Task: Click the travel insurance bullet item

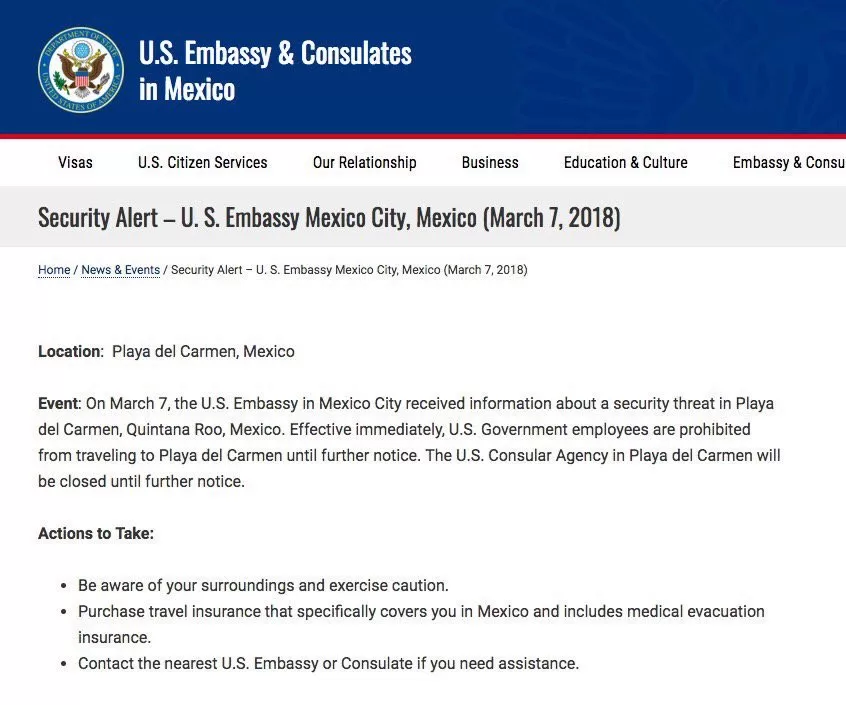Action: click(x=421, y=625)
